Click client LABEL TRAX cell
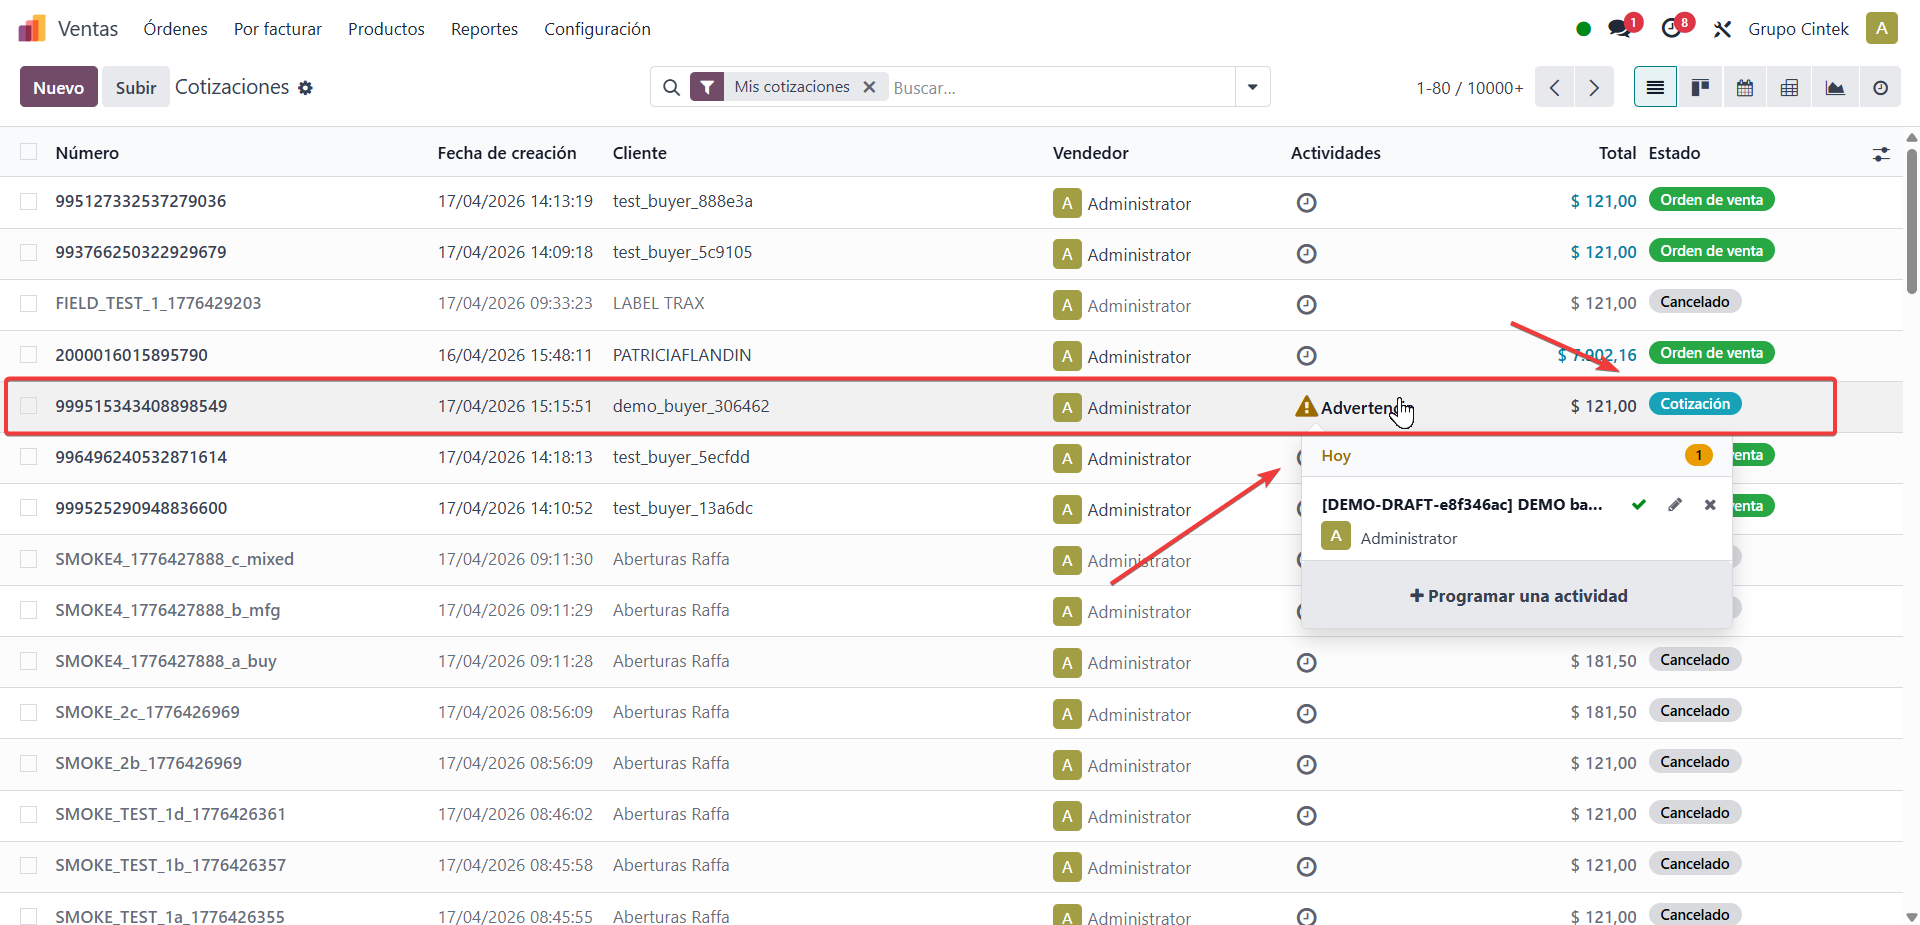The height and width of the screenshot is (925, 1920). (x=658, y=303)
